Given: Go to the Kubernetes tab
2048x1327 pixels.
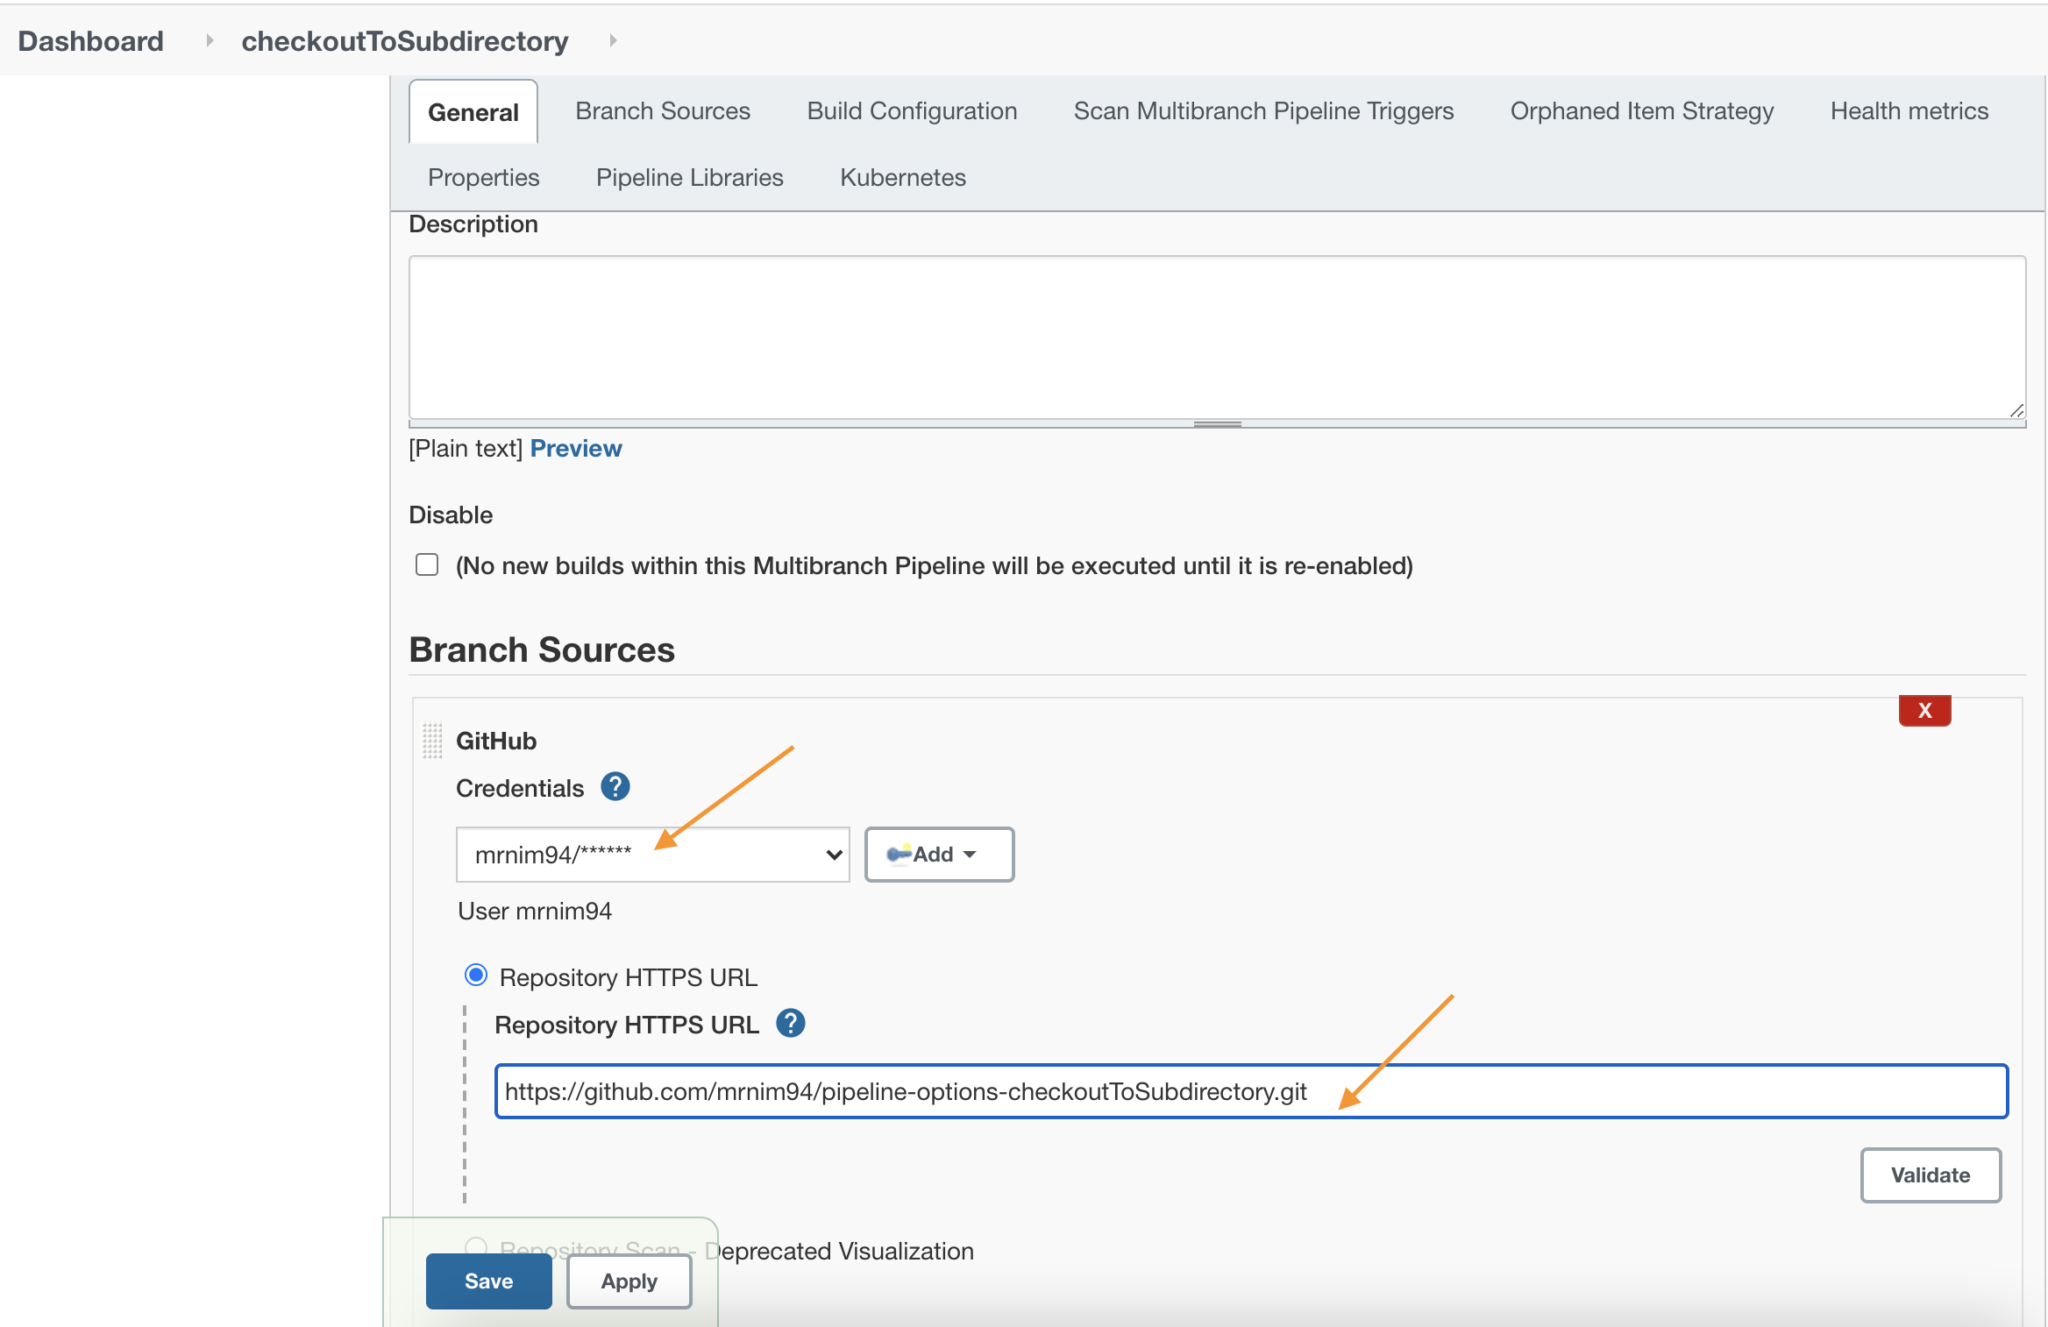Looking at the screenshot, I should tap(902, 177).
